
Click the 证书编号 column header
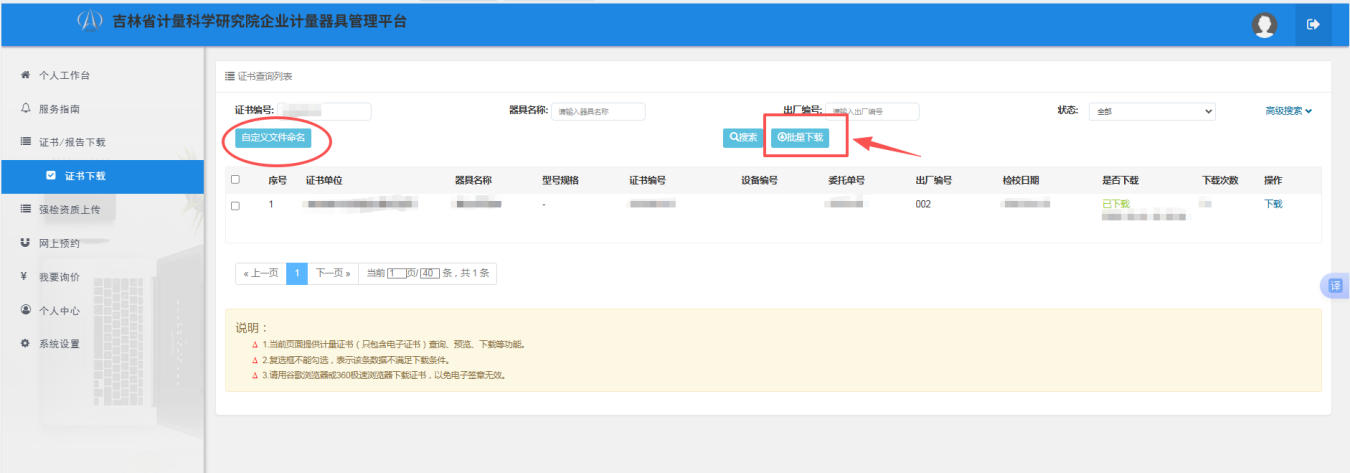pos(648,181)
